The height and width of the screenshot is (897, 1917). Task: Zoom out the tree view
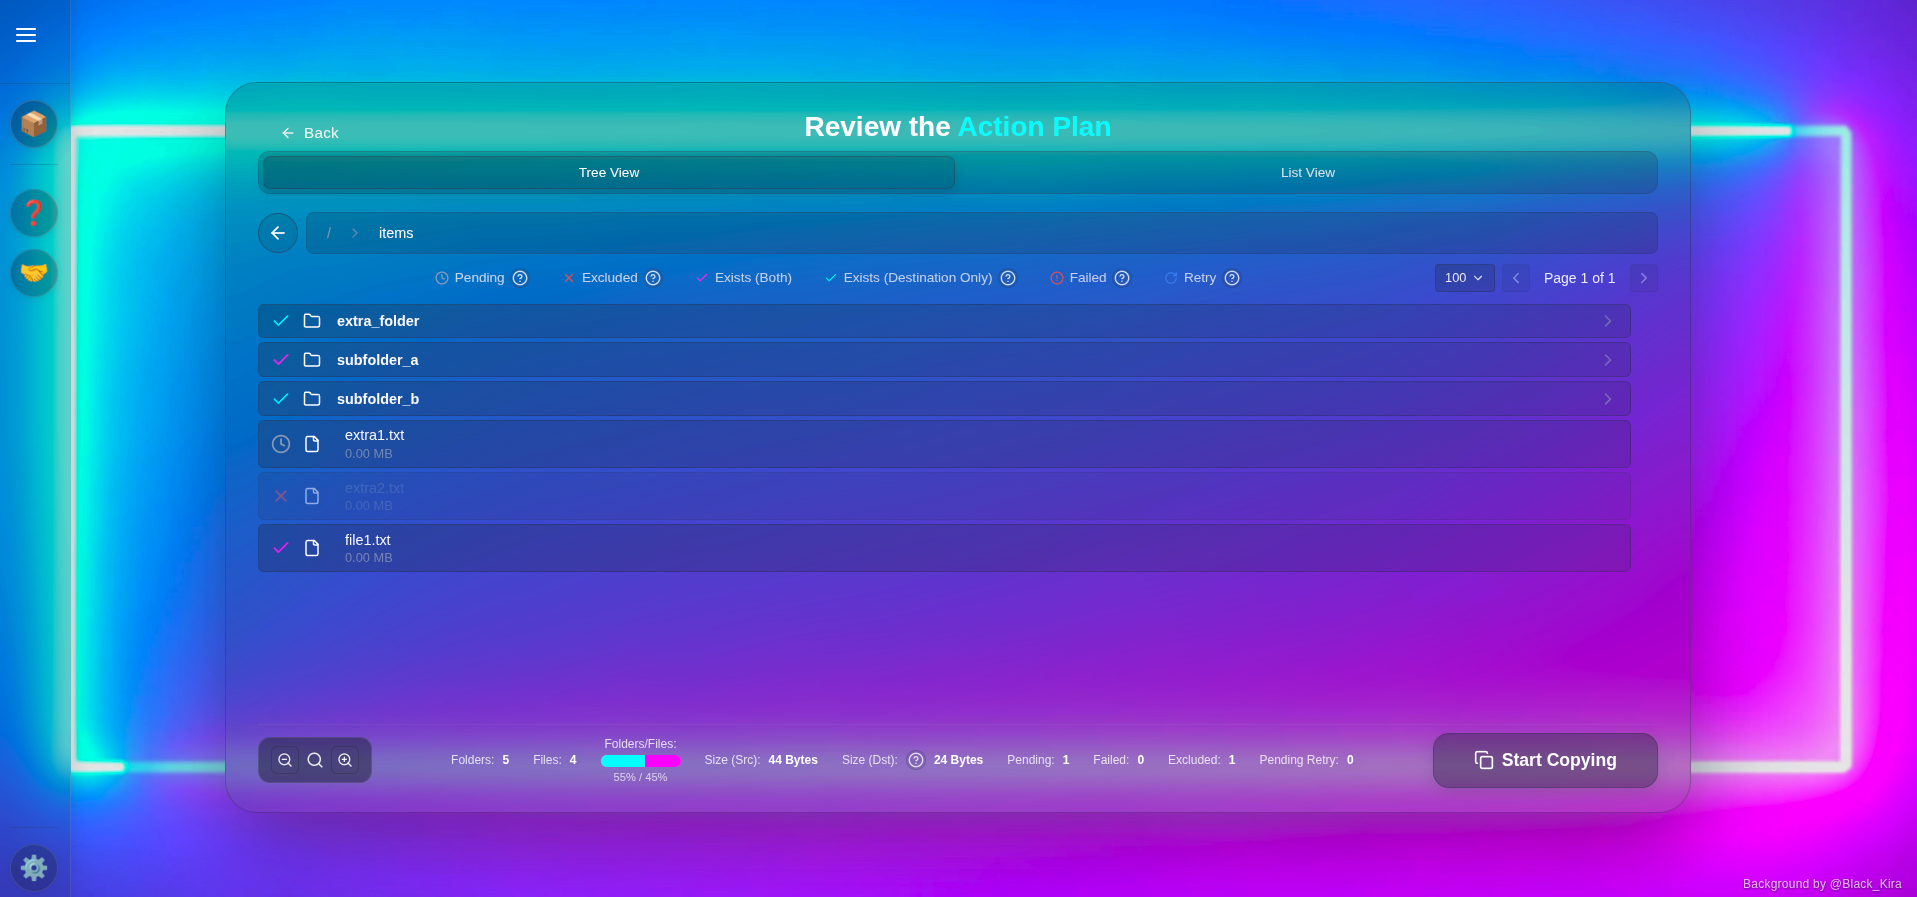tap(285, 760)
